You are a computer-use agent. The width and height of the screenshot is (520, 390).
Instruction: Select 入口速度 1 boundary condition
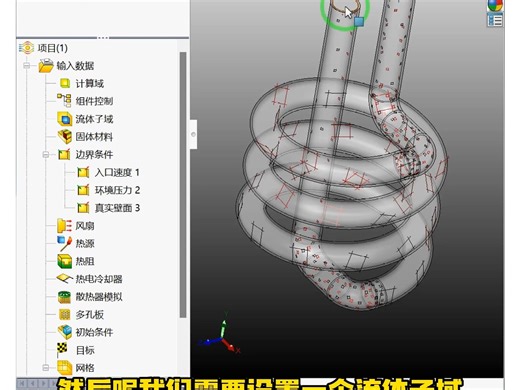coord(117,172)
